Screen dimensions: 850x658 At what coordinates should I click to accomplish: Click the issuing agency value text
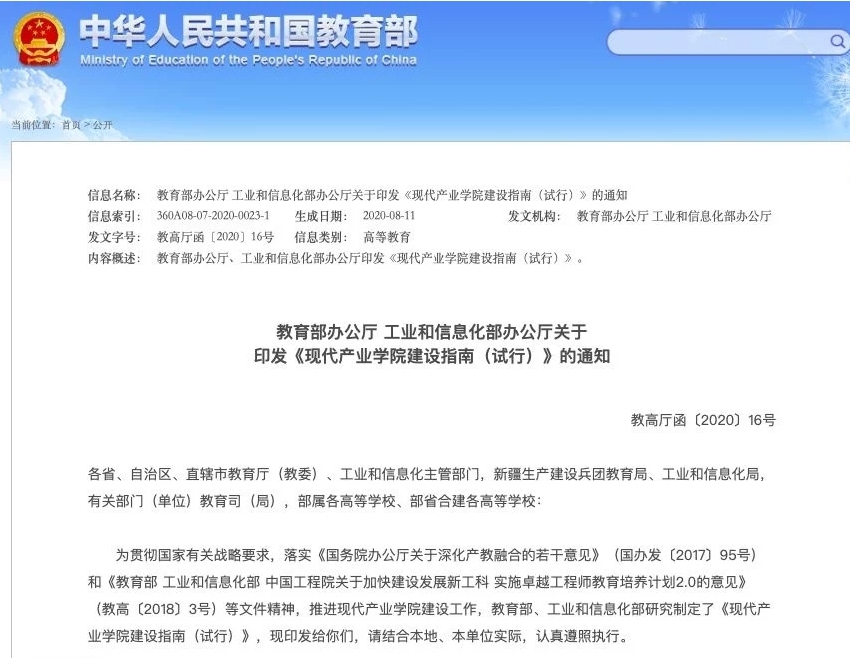coord(674,216)
